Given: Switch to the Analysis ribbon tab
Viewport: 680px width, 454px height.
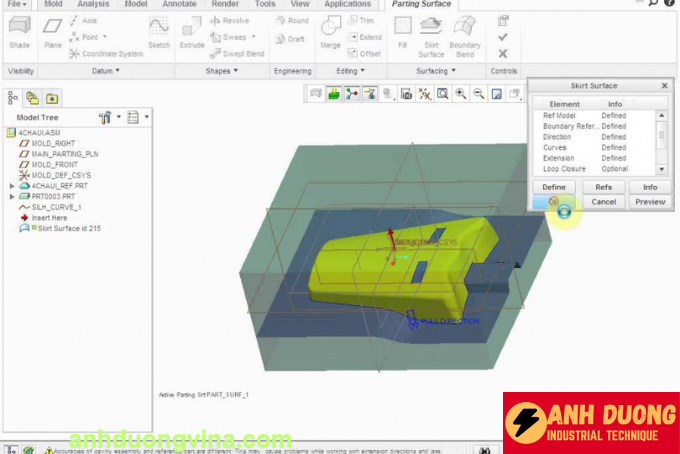Looking at the screenshot, I should (92, 4).
